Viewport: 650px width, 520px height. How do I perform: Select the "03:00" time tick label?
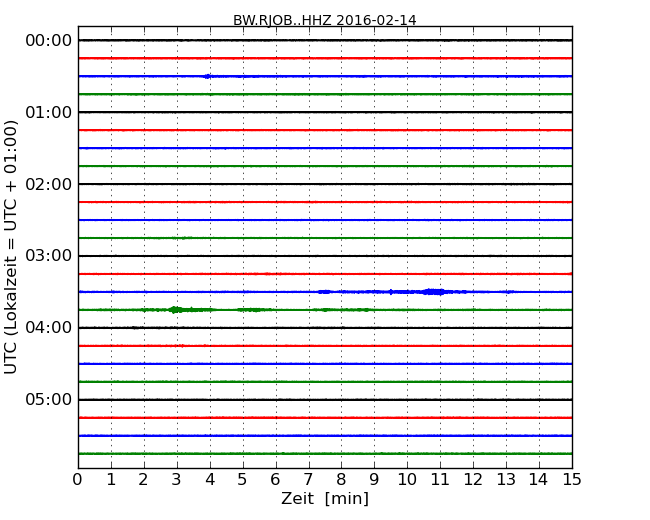pyautogui.click(x=49, y=256)
